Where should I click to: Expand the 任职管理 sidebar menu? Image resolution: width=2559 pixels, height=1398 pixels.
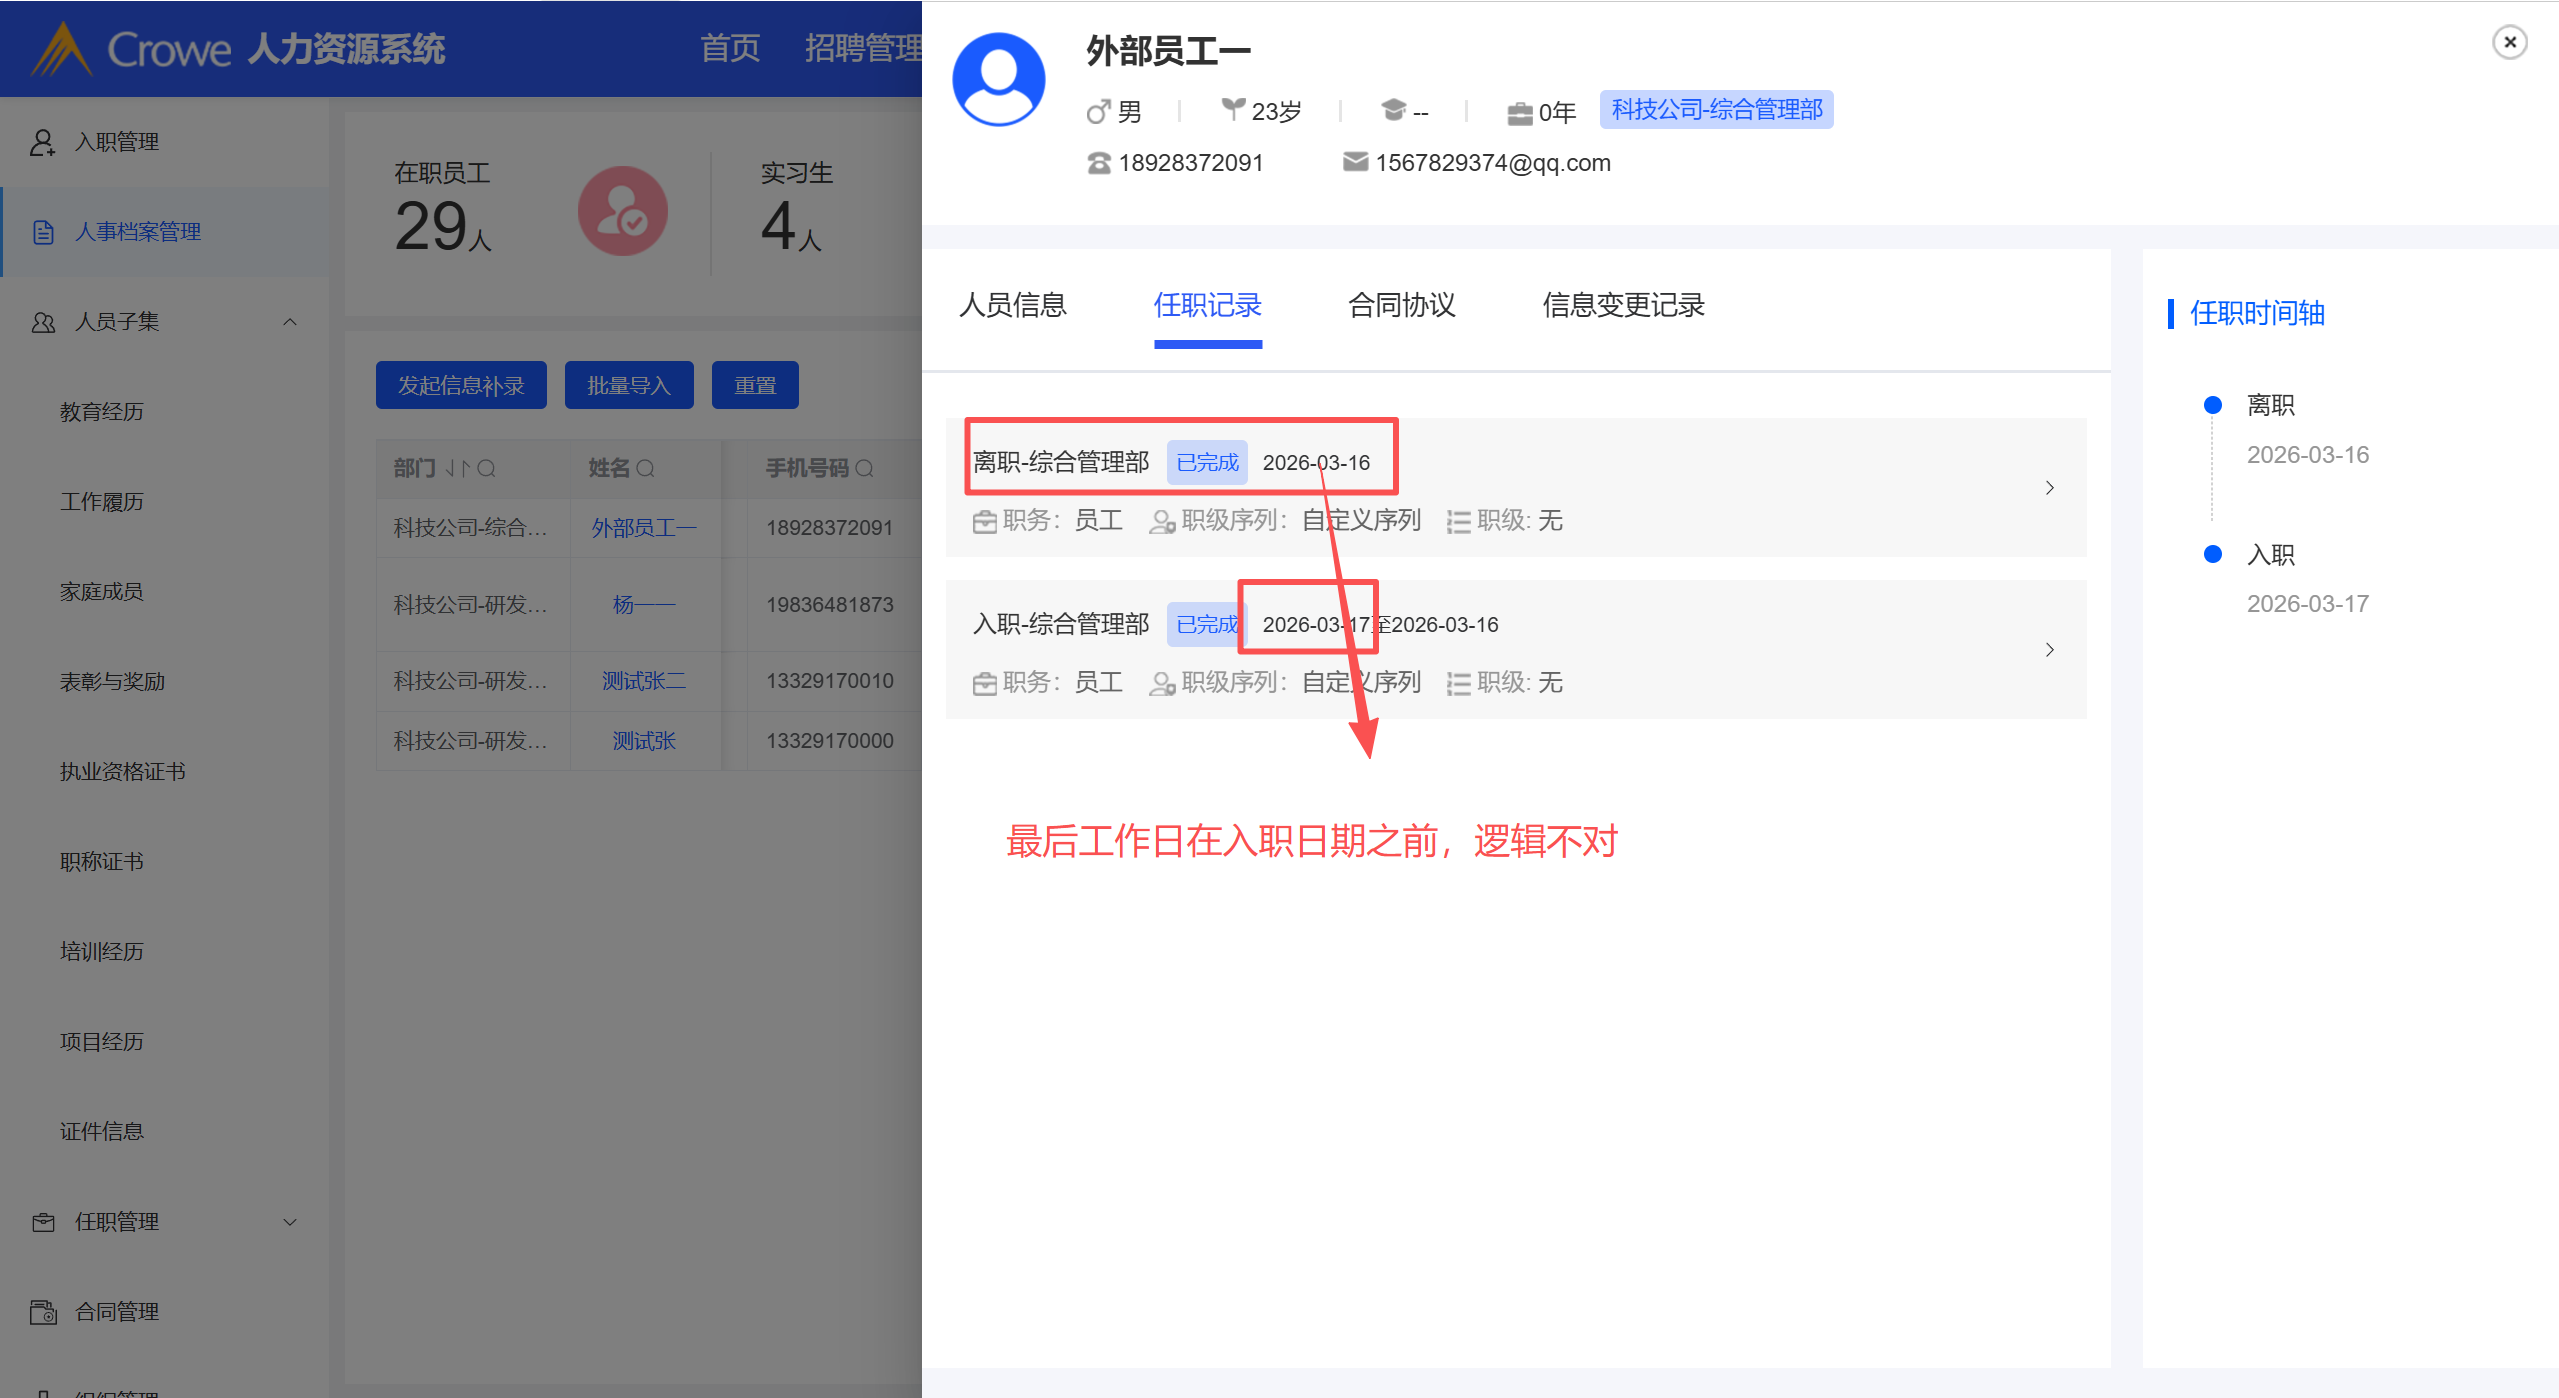290,1221
